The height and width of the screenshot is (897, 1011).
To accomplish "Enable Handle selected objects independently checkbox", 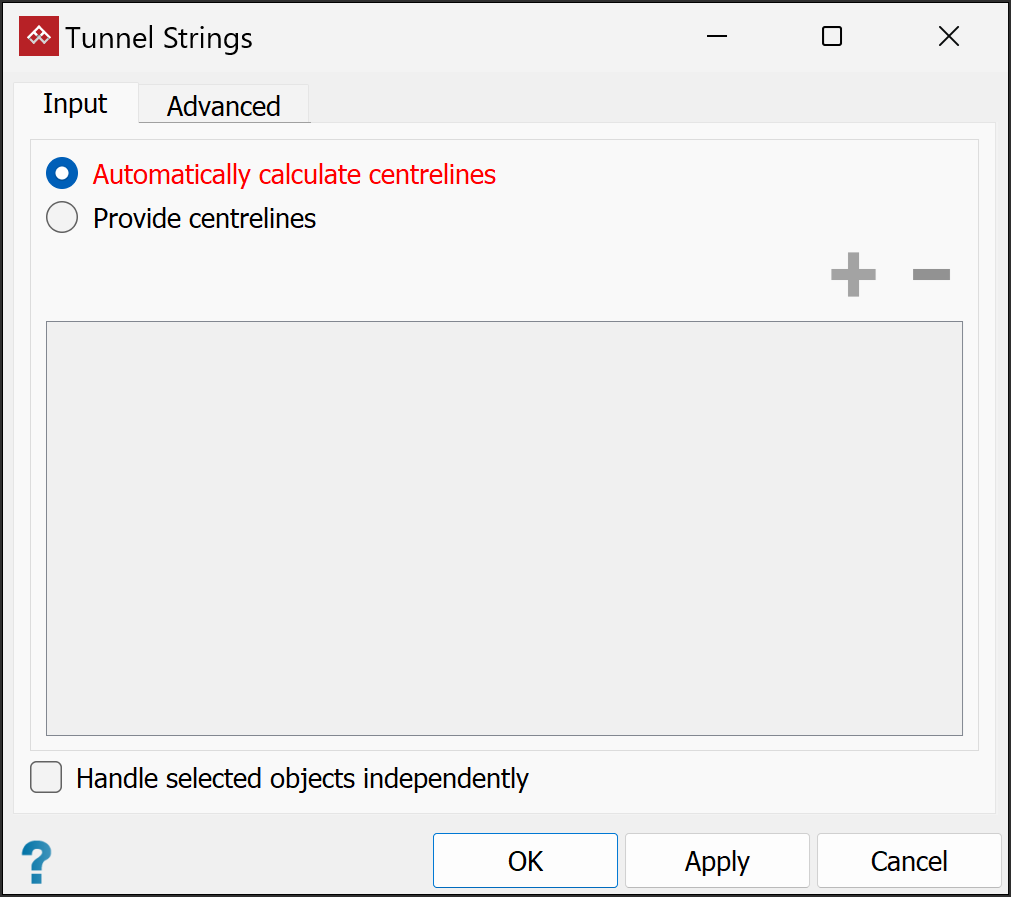I will (46, 778).
